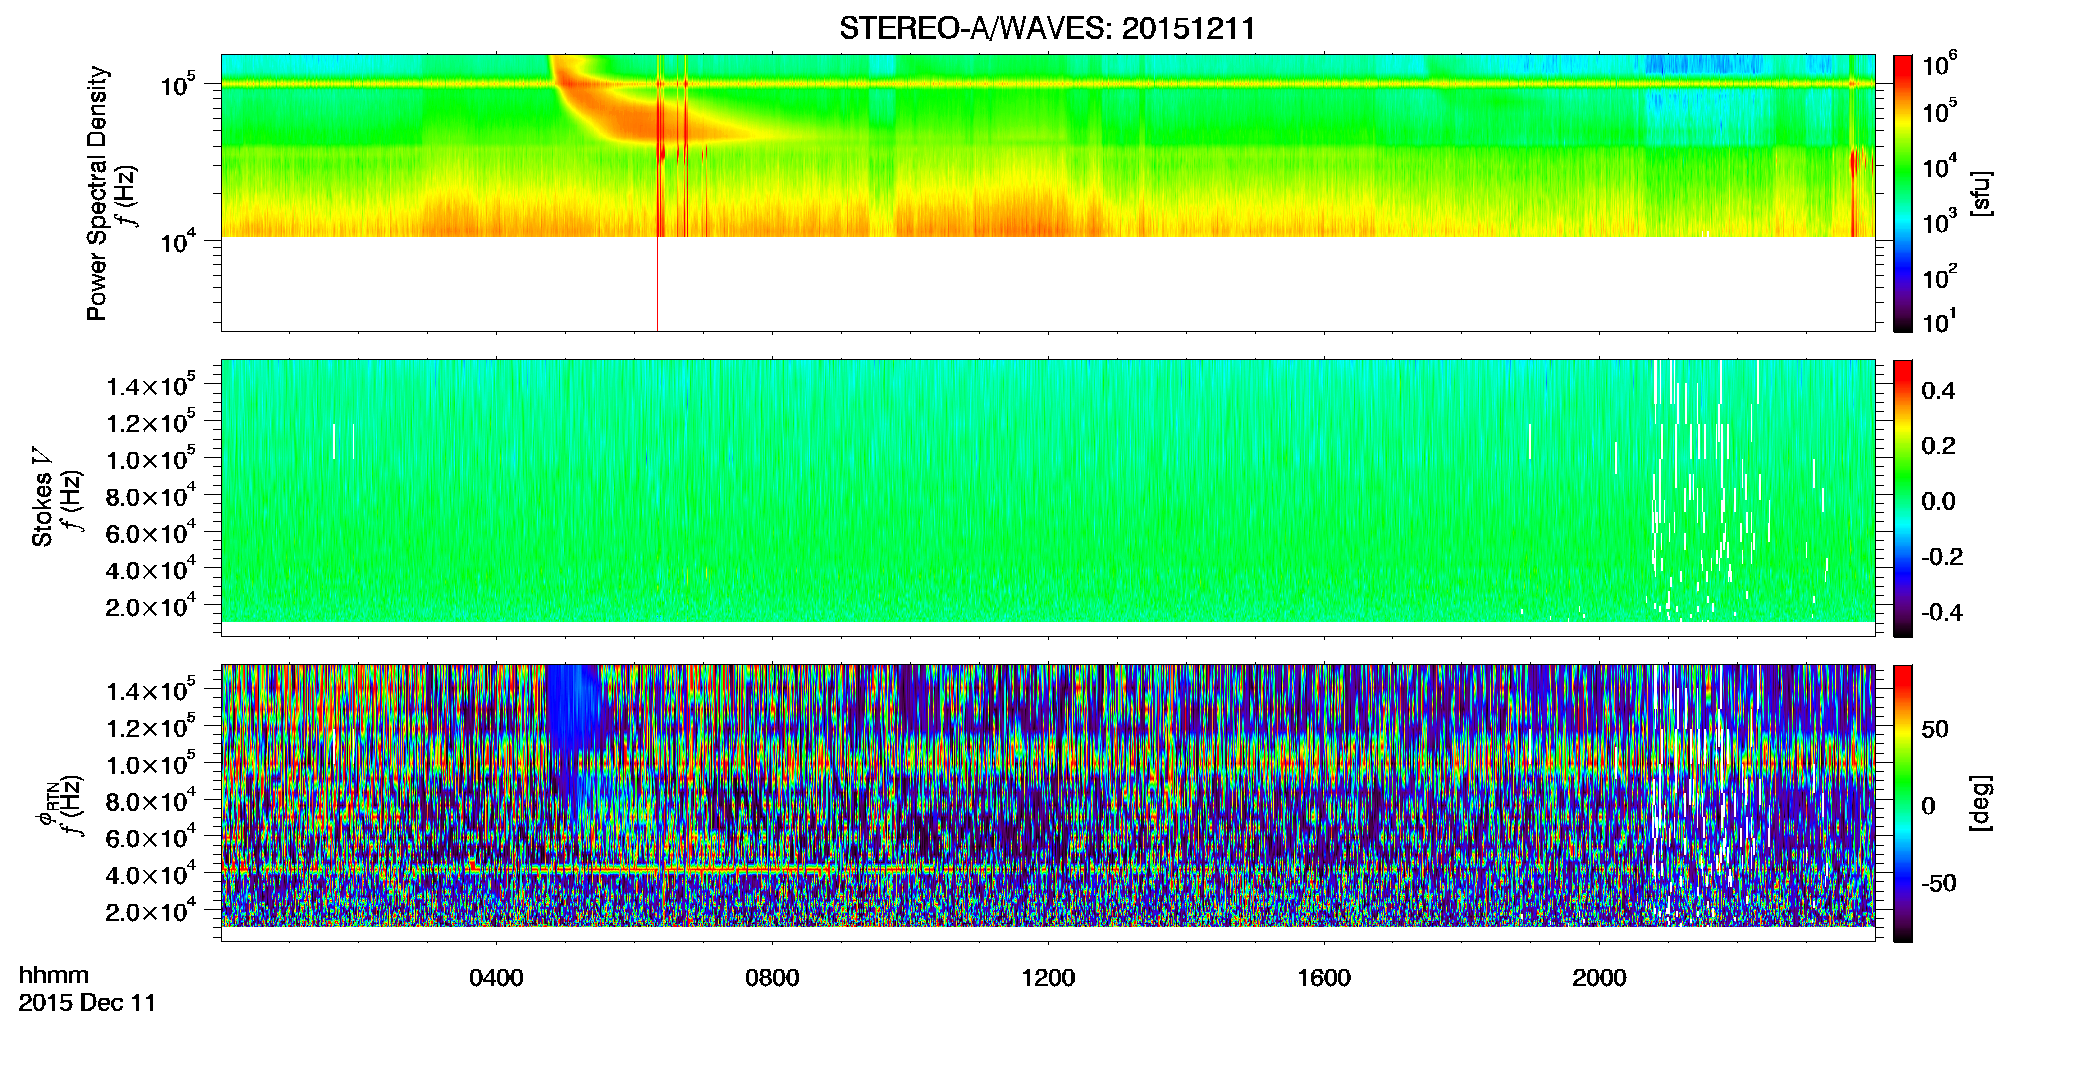Select the Stokes V axis label
2096x1080 pixels.
pyautogui.click(x=42, y=497)
